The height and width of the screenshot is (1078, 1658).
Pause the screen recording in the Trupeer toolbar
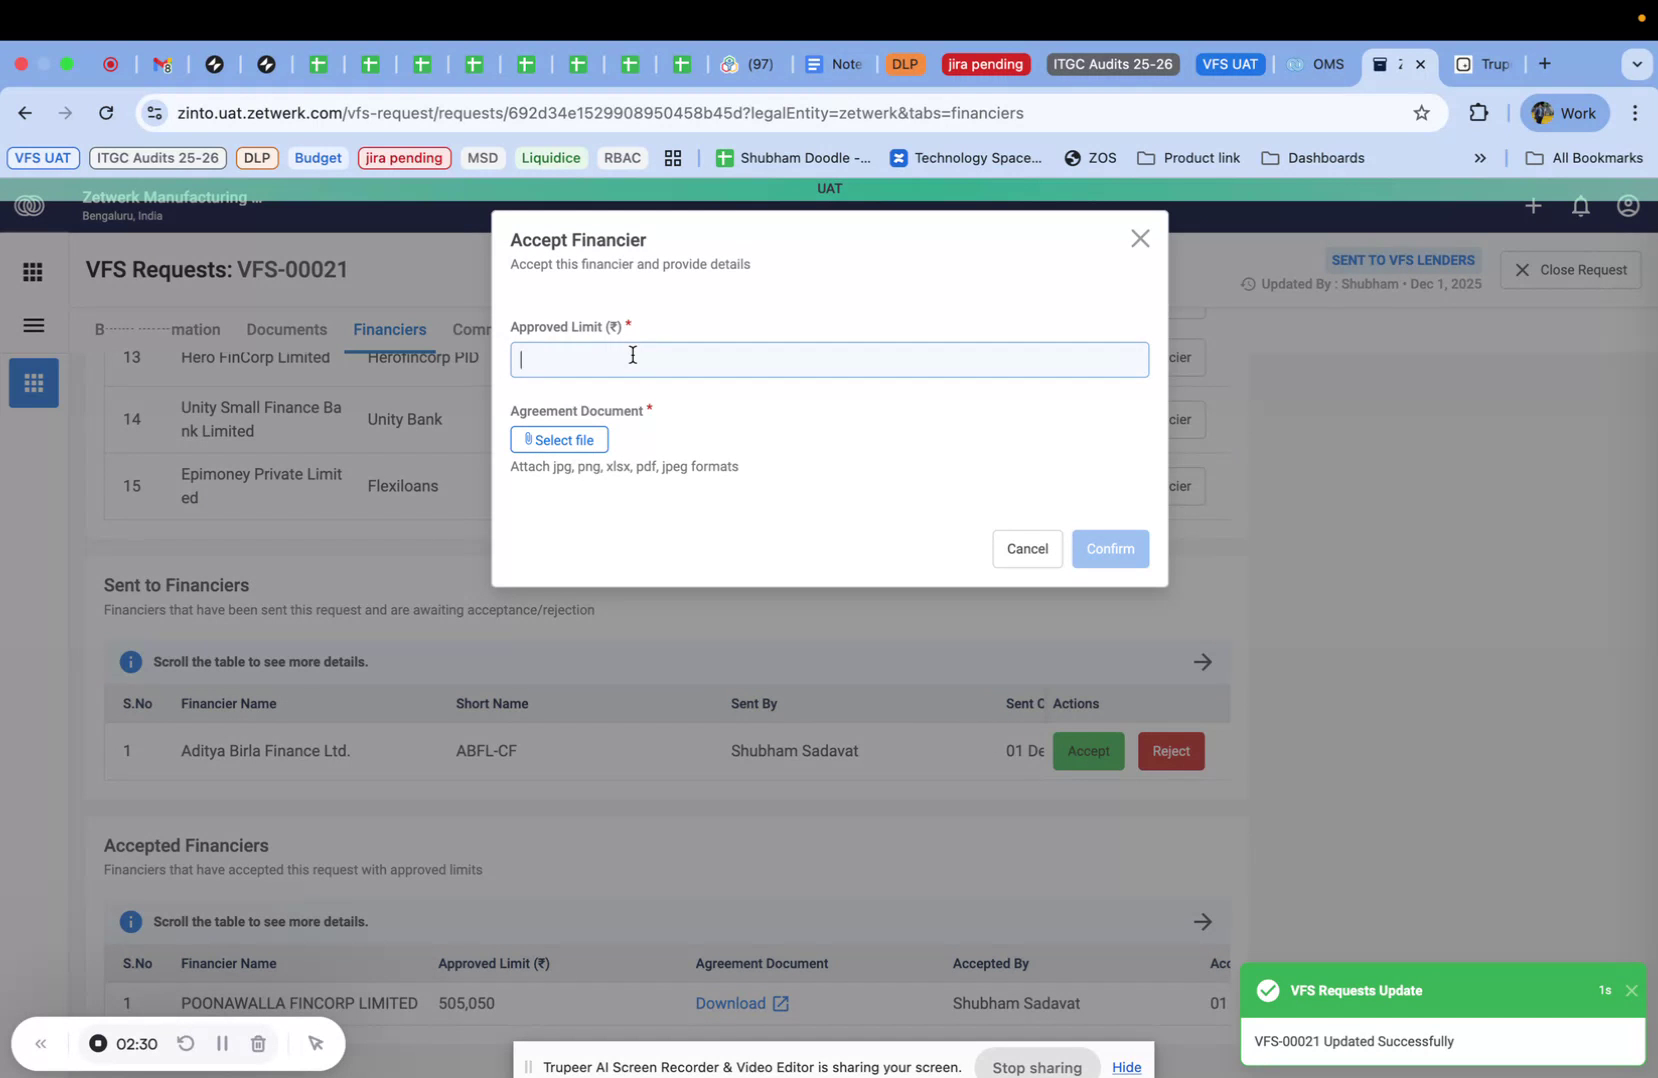click(x=222, y=1043)
